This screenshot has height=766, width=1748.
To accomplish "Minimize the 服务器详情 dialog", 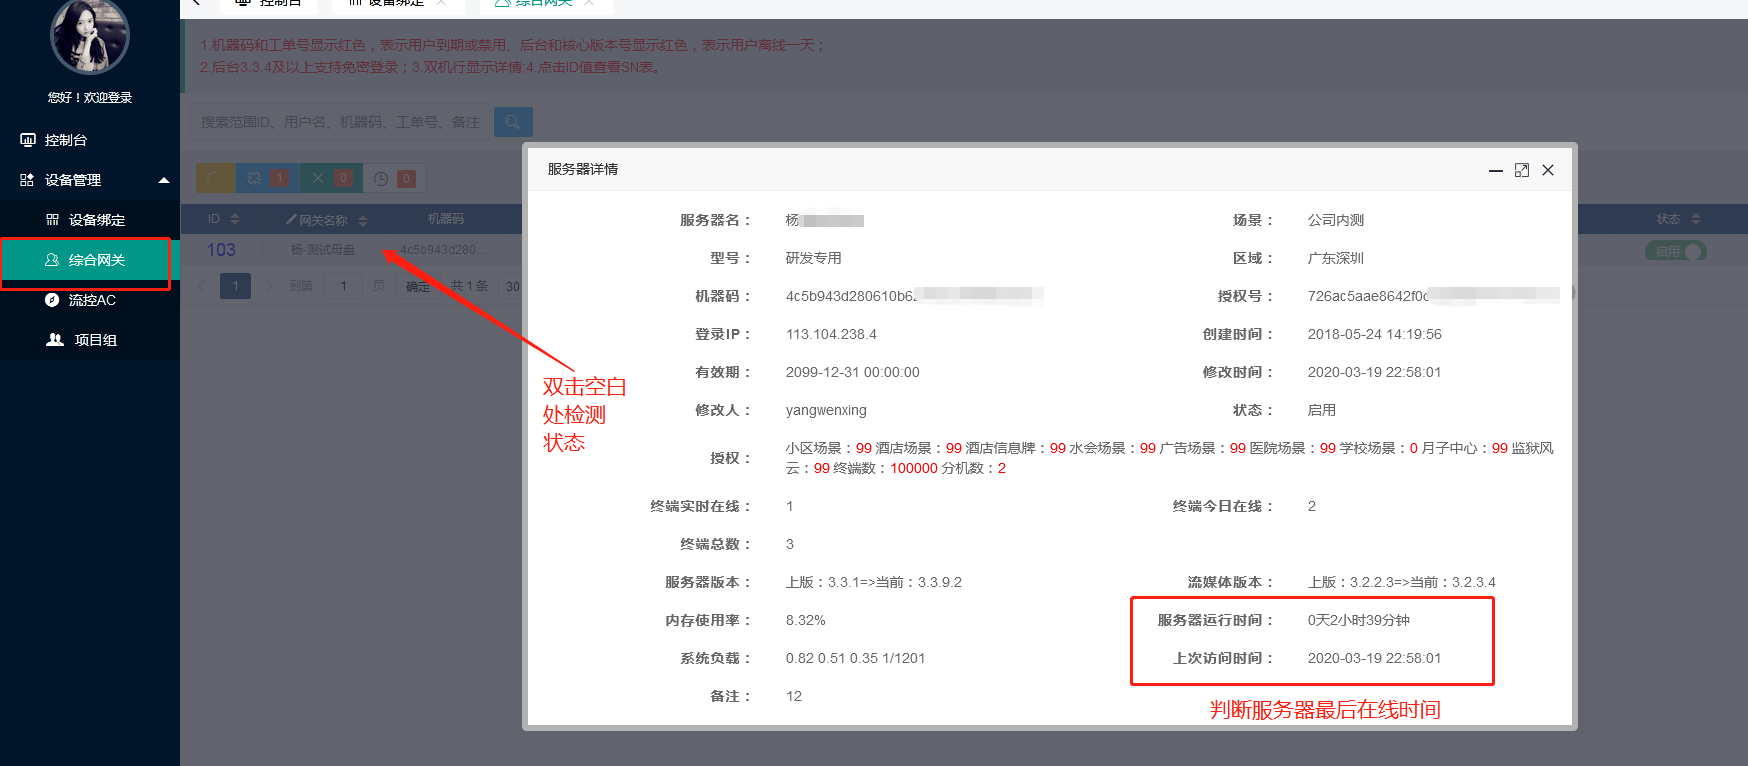I will pyautogui.click(x=1495, y=170).
